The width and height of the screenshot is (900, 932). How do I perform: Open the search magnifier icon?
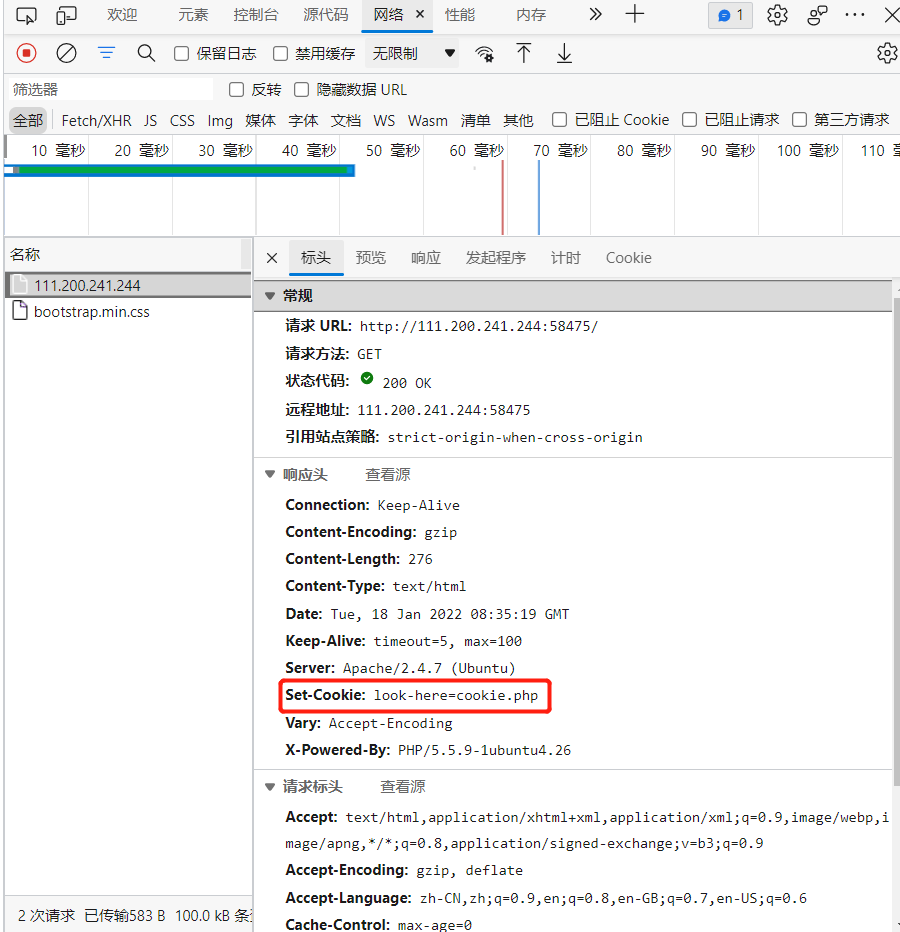[146, 53]
